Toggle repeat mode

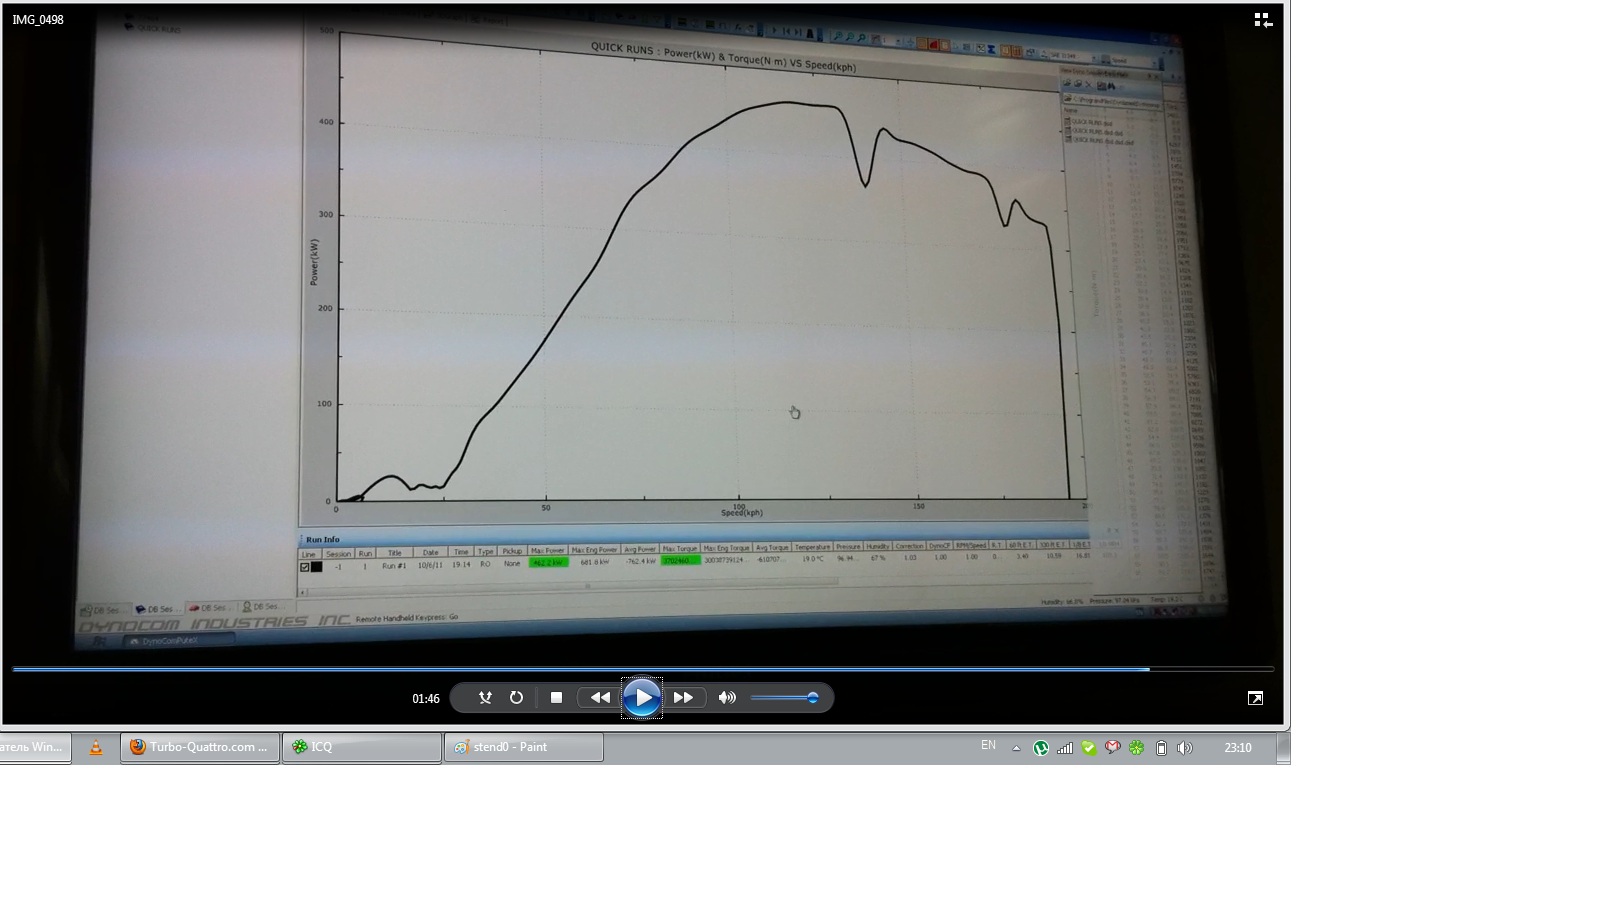[516, 698]
